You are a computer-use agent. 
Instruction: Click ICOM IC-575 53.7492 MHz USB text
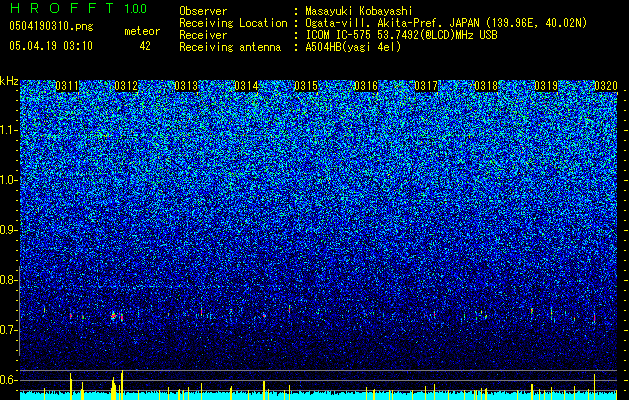pyautogui.click(x=401, y=35)
